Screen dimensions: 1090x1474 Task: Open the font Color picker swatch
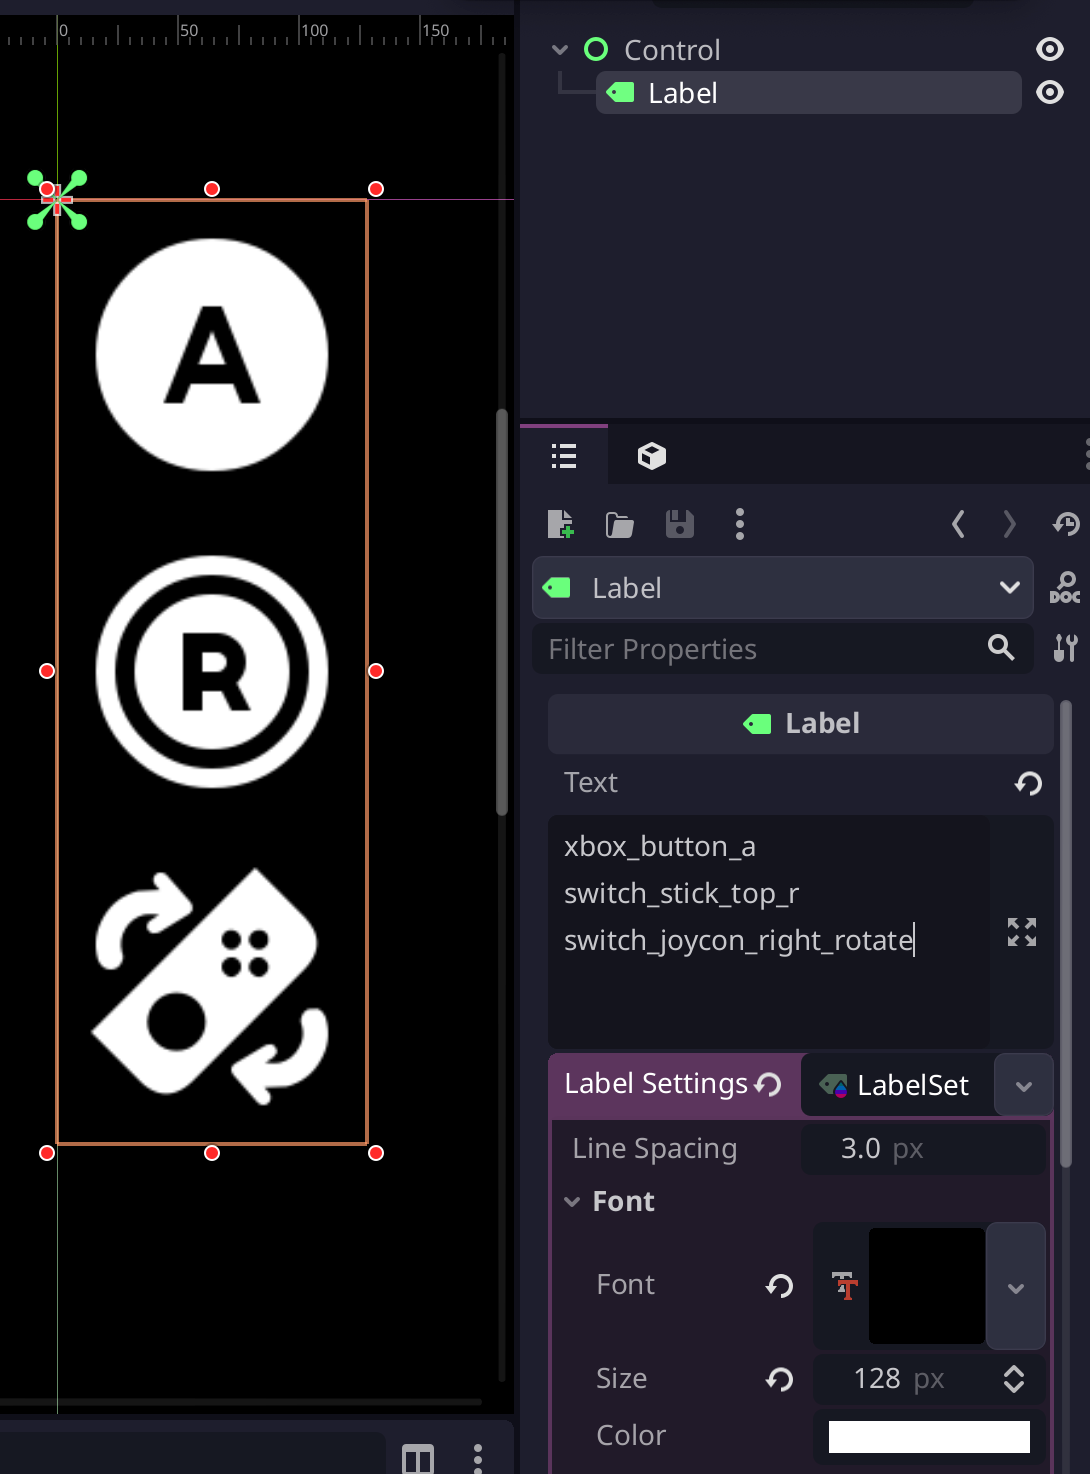929,1436
